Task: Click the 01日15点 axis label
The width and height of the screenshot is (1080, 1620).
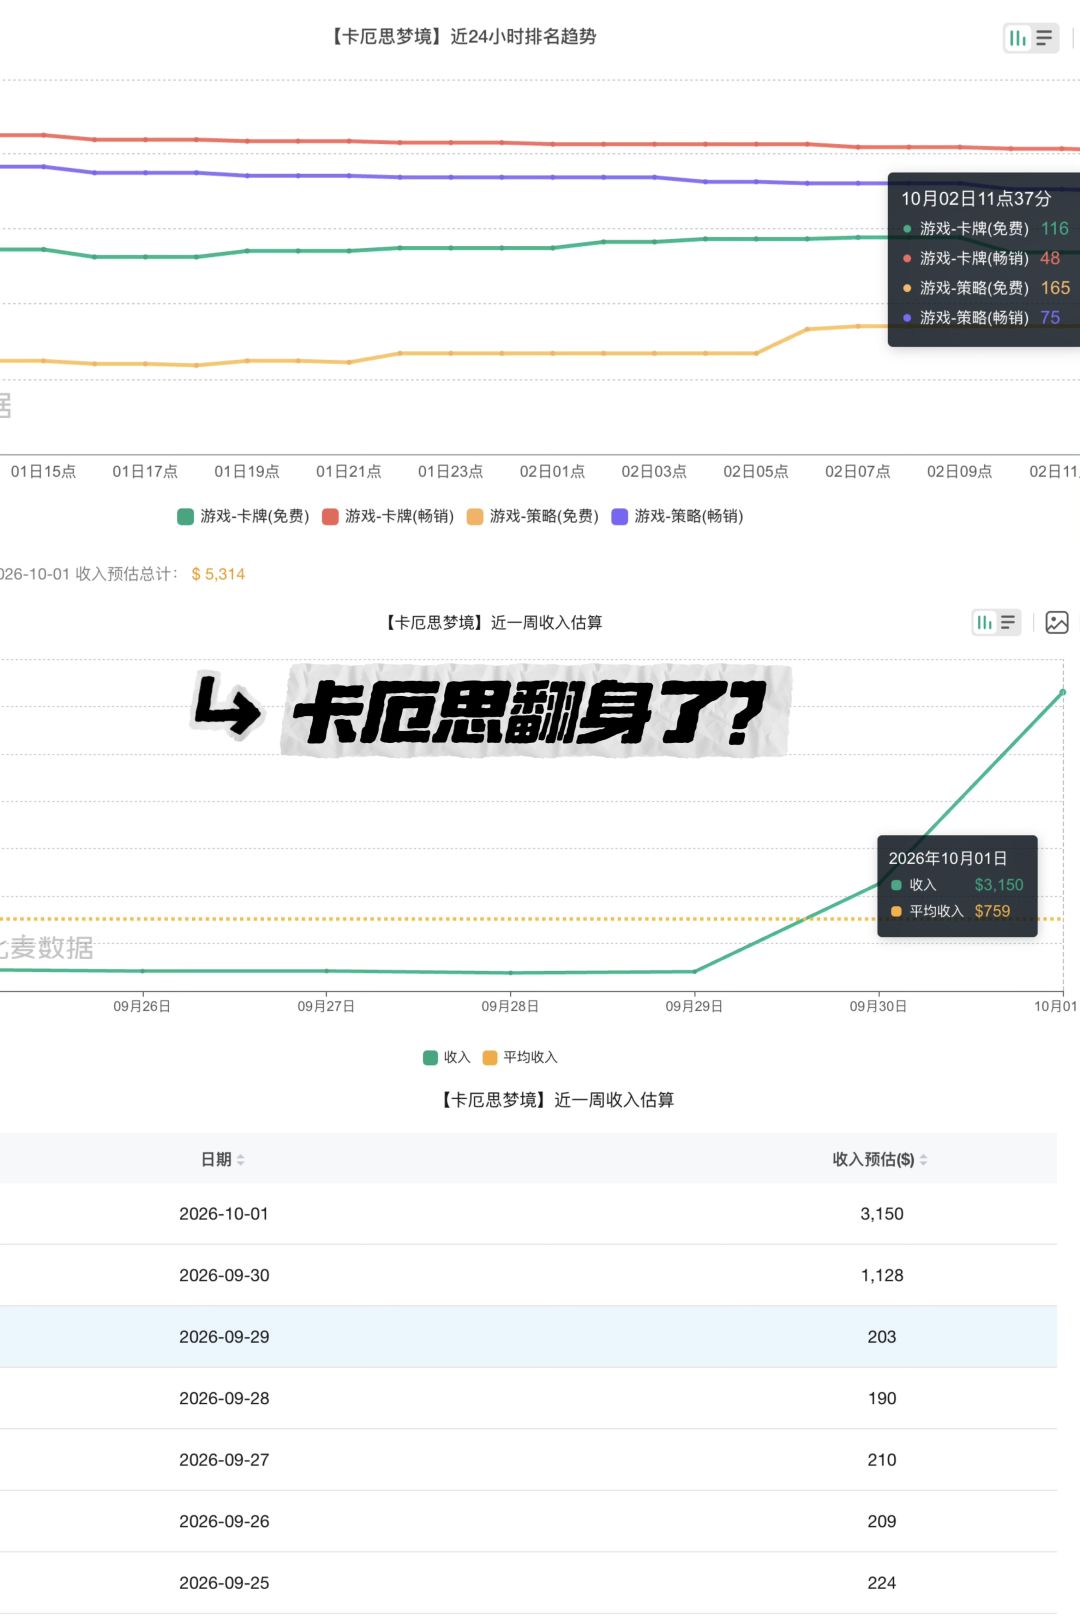Action: pos(44,471)
